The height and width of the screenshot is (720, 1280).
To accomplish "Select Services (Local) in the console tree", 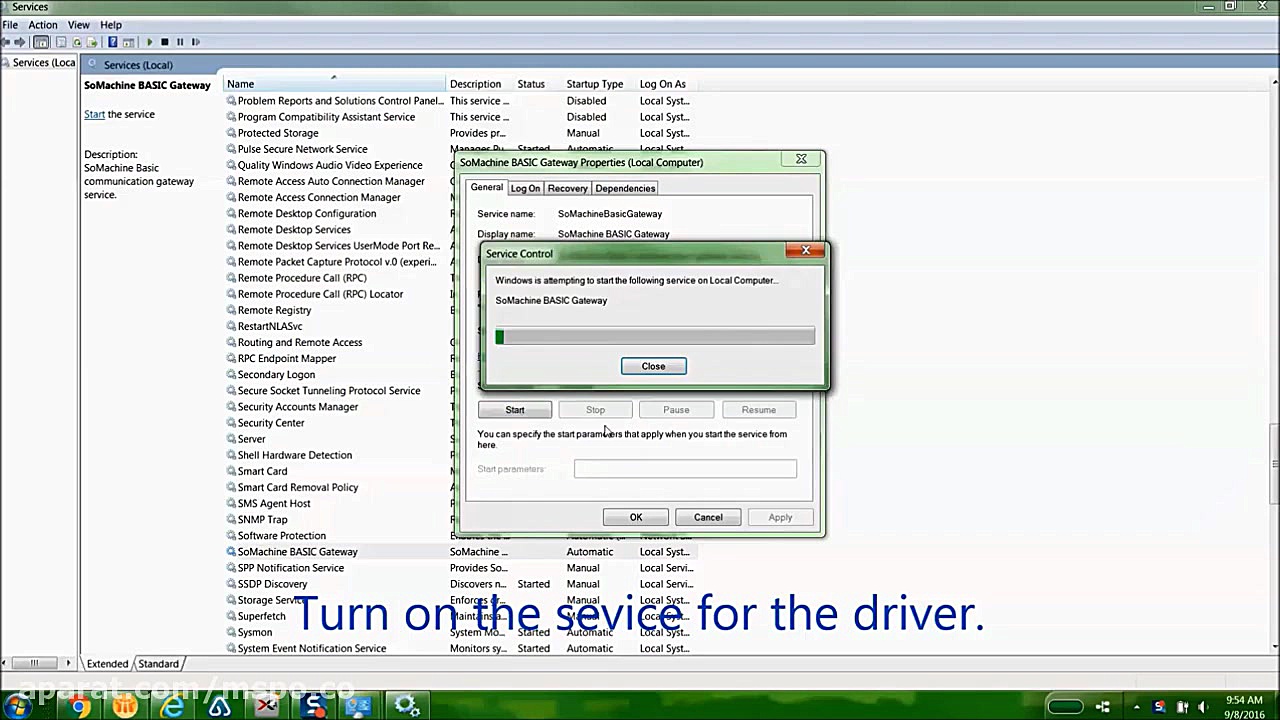I will [x=38, y=62].
